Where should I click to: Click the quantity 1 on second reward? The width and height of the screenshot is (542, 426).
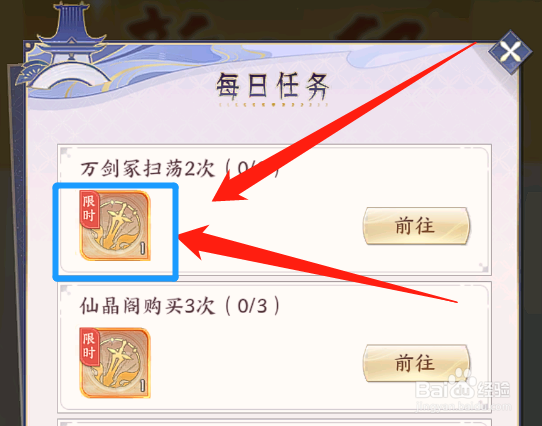pyautogui.click(x=143, y=386)
